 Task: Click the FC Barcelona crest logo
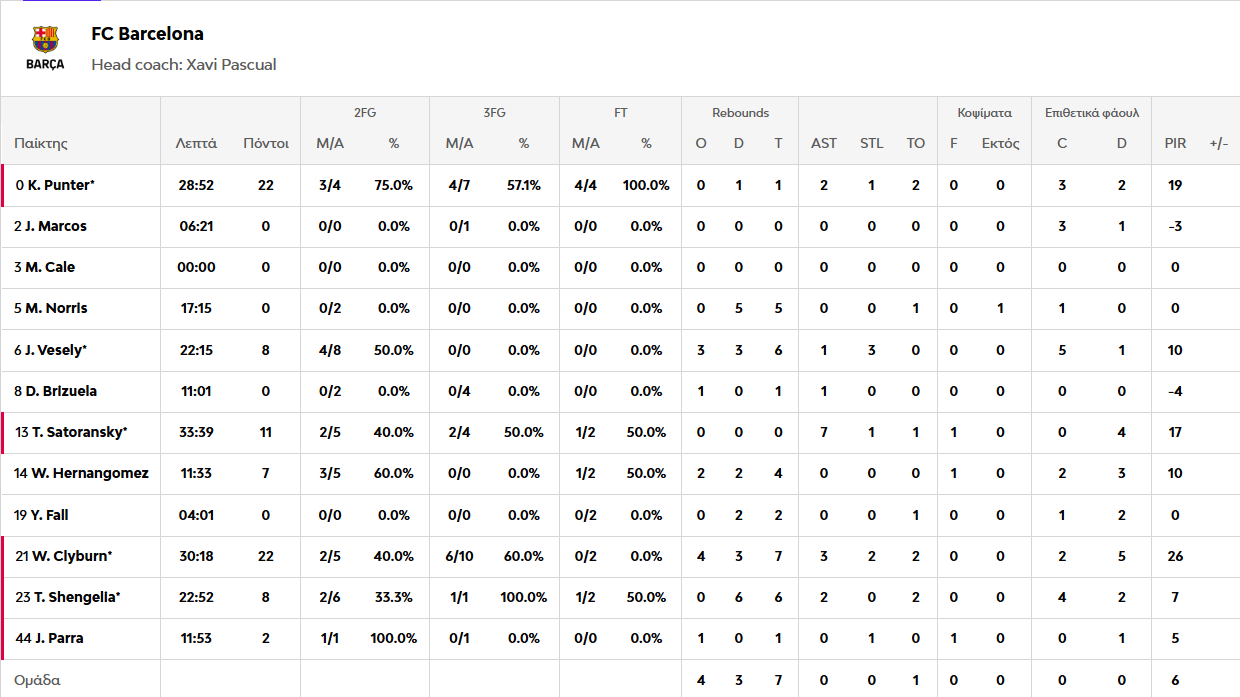[x=45, y=48]
